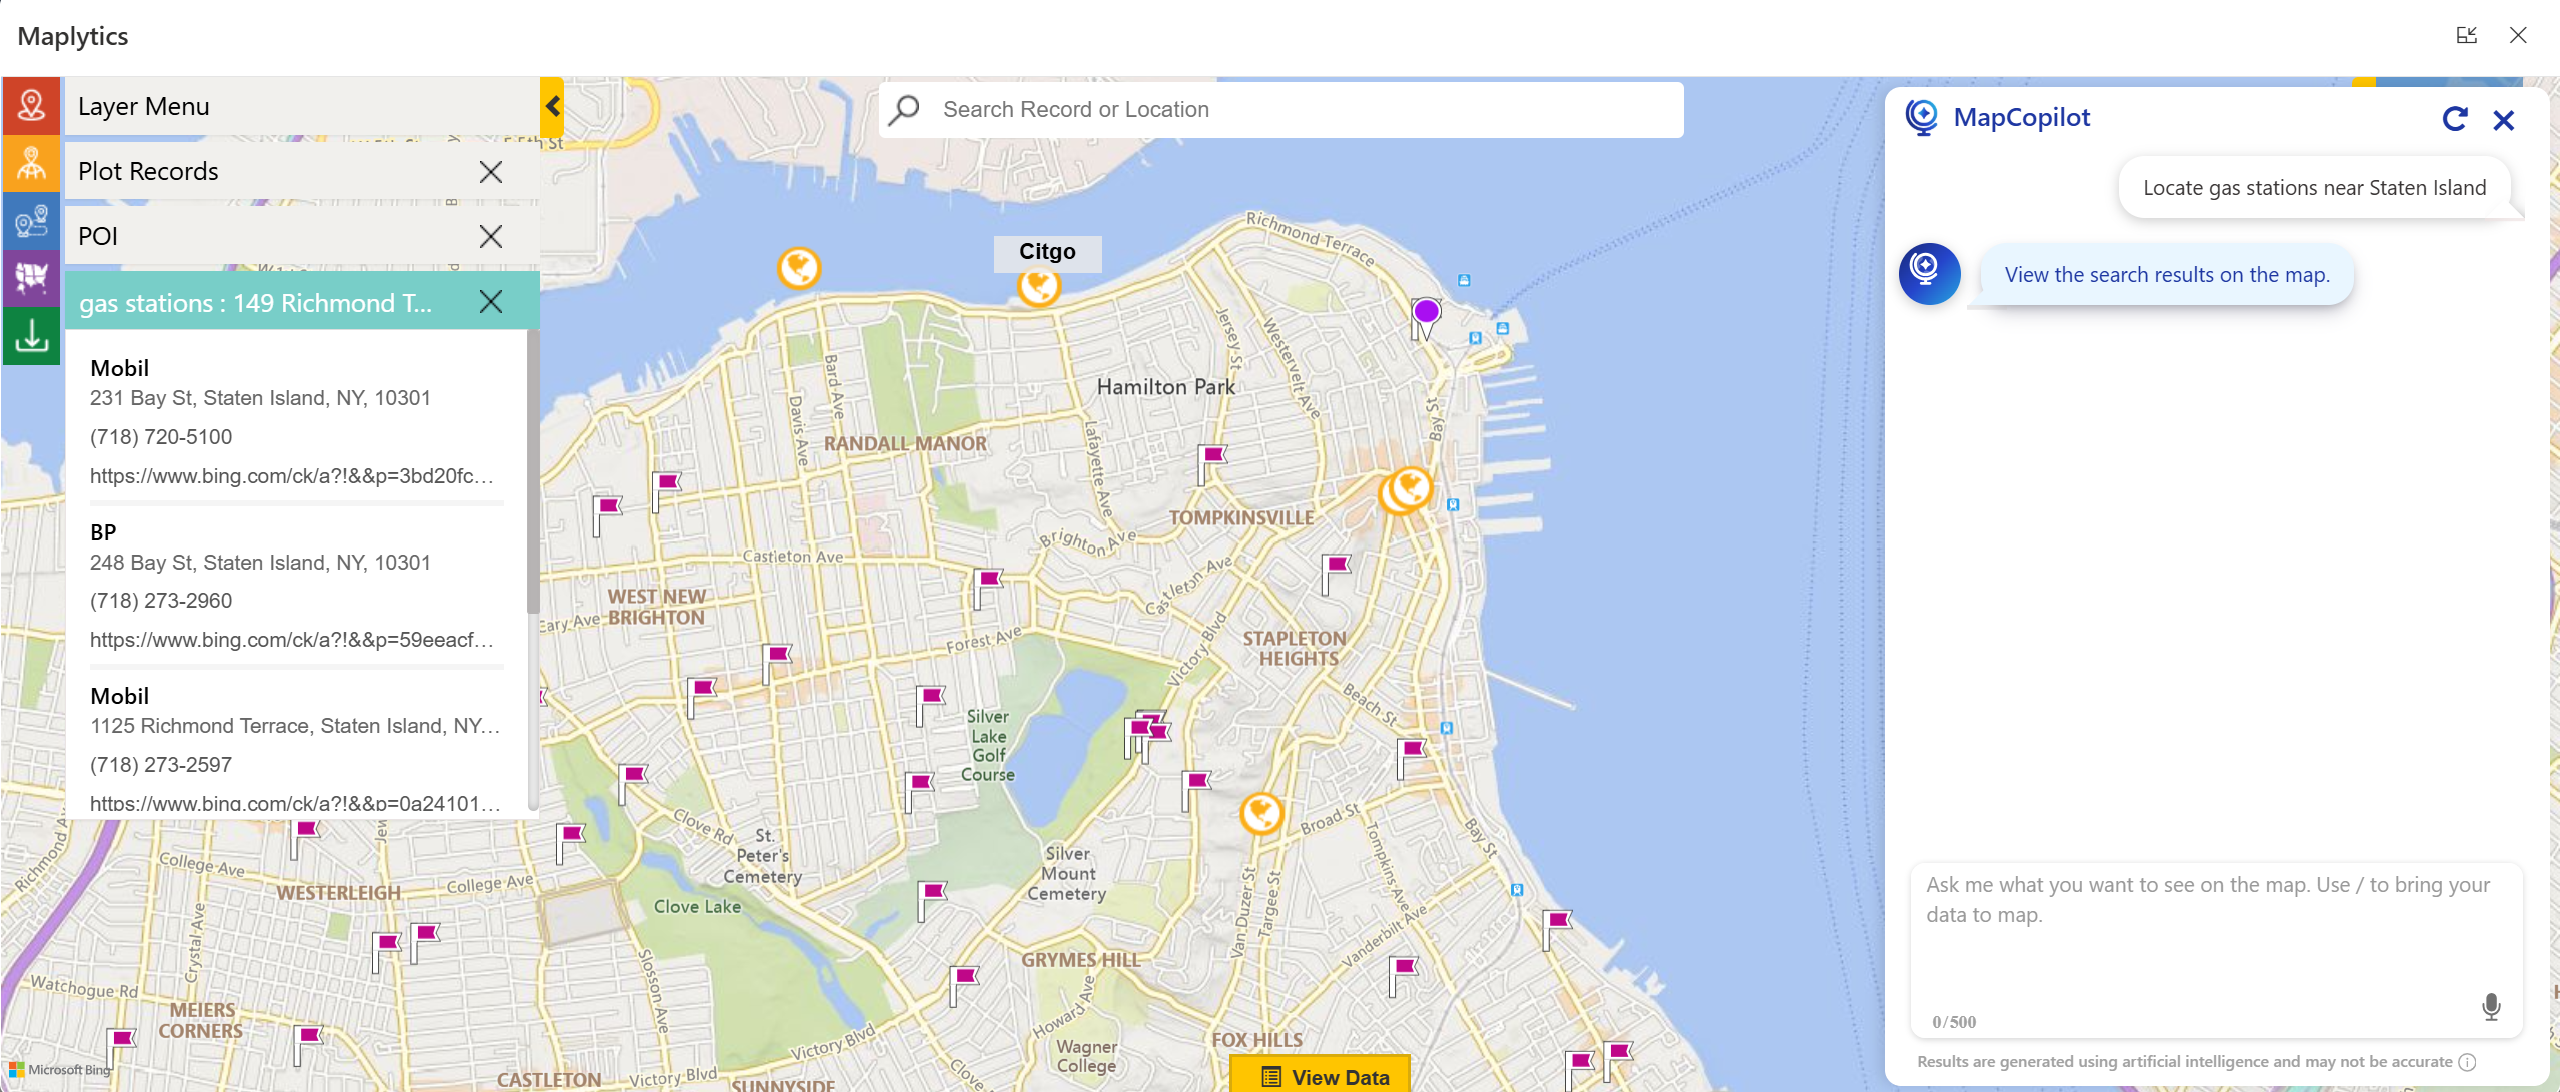Open the purple territory map tool
Viewport: 2560px width, 1092px height.
tap(30, 279)
